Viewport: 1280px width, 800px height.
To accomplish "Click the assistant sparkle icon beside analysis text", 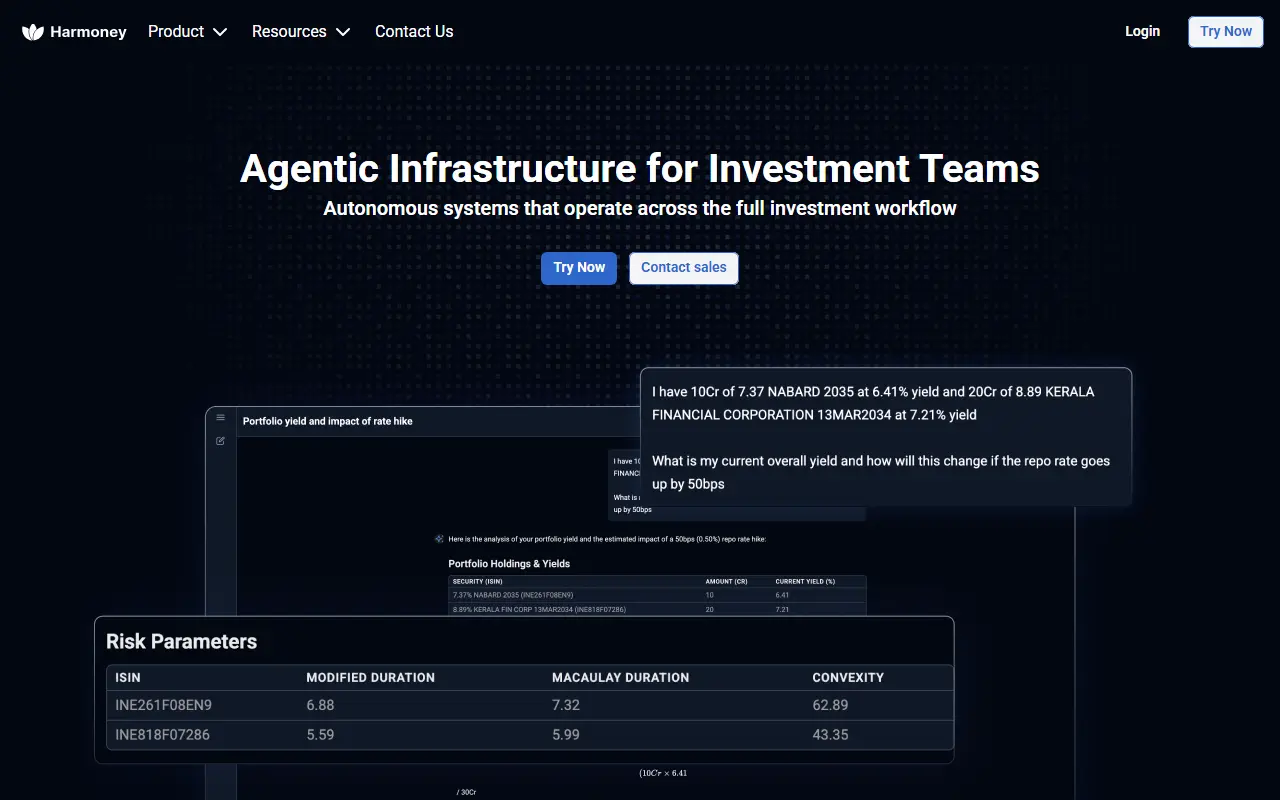I will pyautogui.click(x=439, y=539).
